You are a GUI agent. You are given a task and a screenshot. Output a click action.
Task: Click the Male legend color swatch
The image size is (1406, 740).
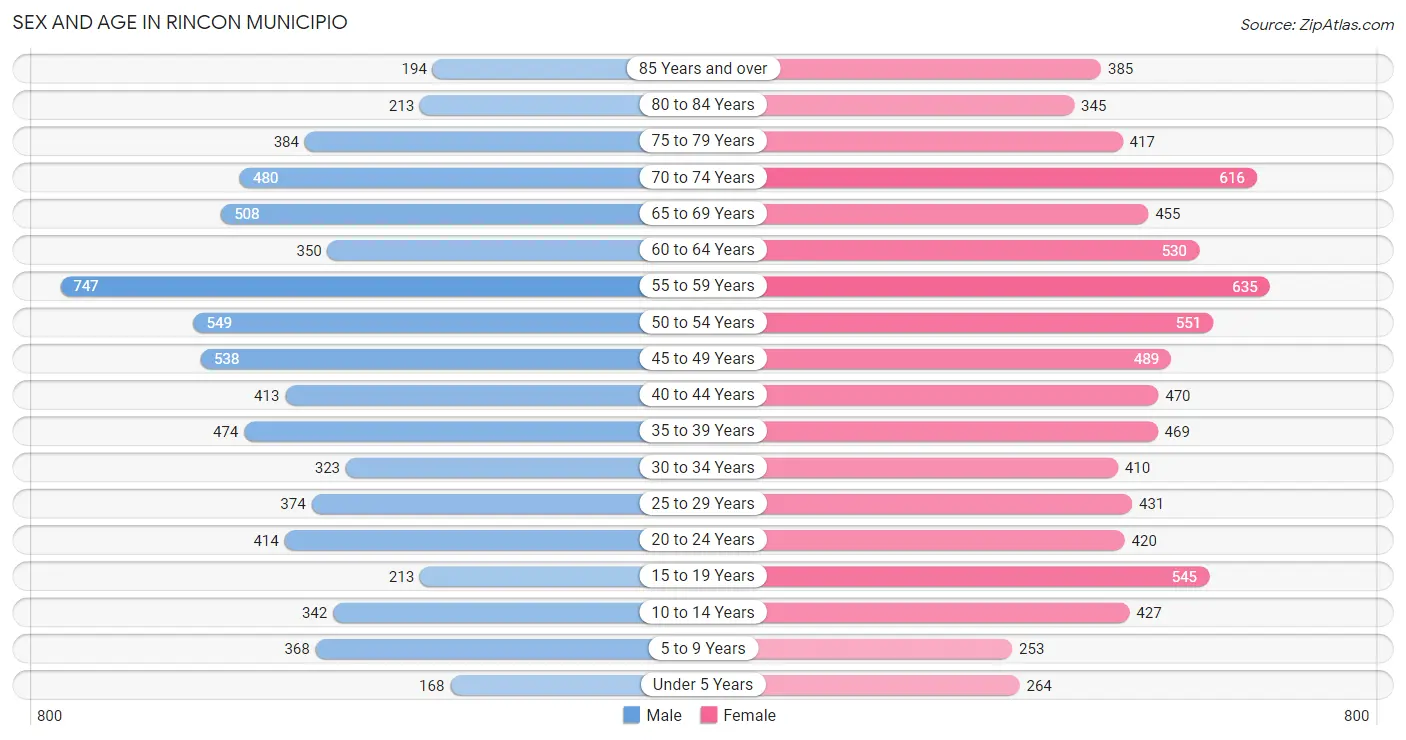click(631, 715)
